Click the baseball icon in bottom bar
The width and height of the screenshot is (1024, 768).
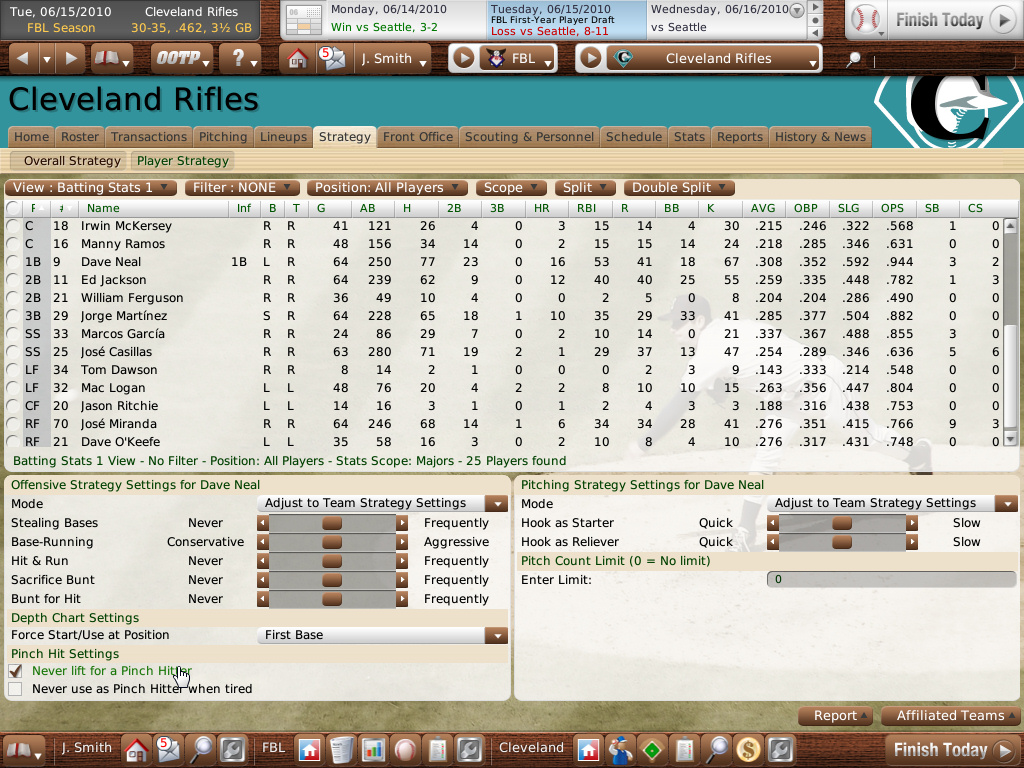click(x=405, y=748)
